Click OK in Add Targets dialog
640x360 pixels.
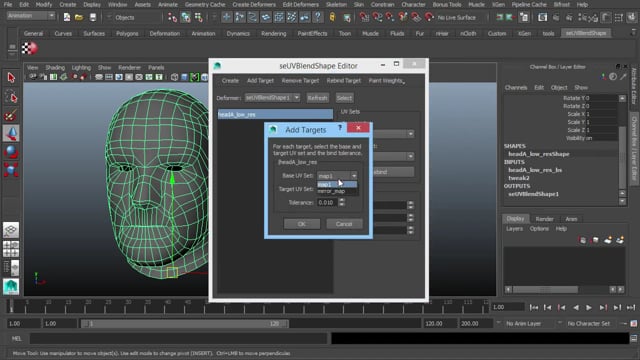302,224
